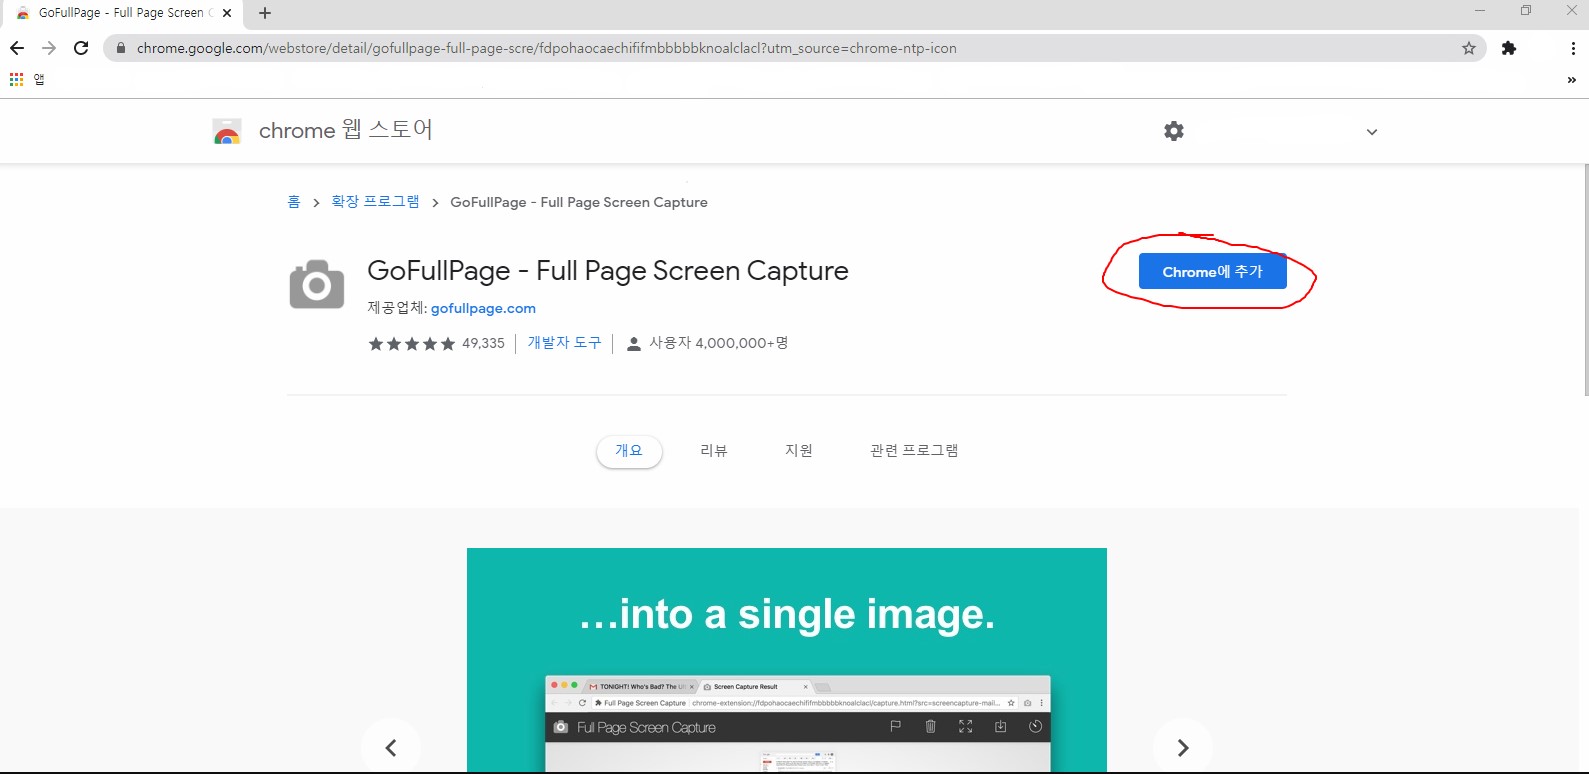The height and width of the screenshot is (774, 1589).
Task: Open web store settings gear
Action: coord(1174,131)
